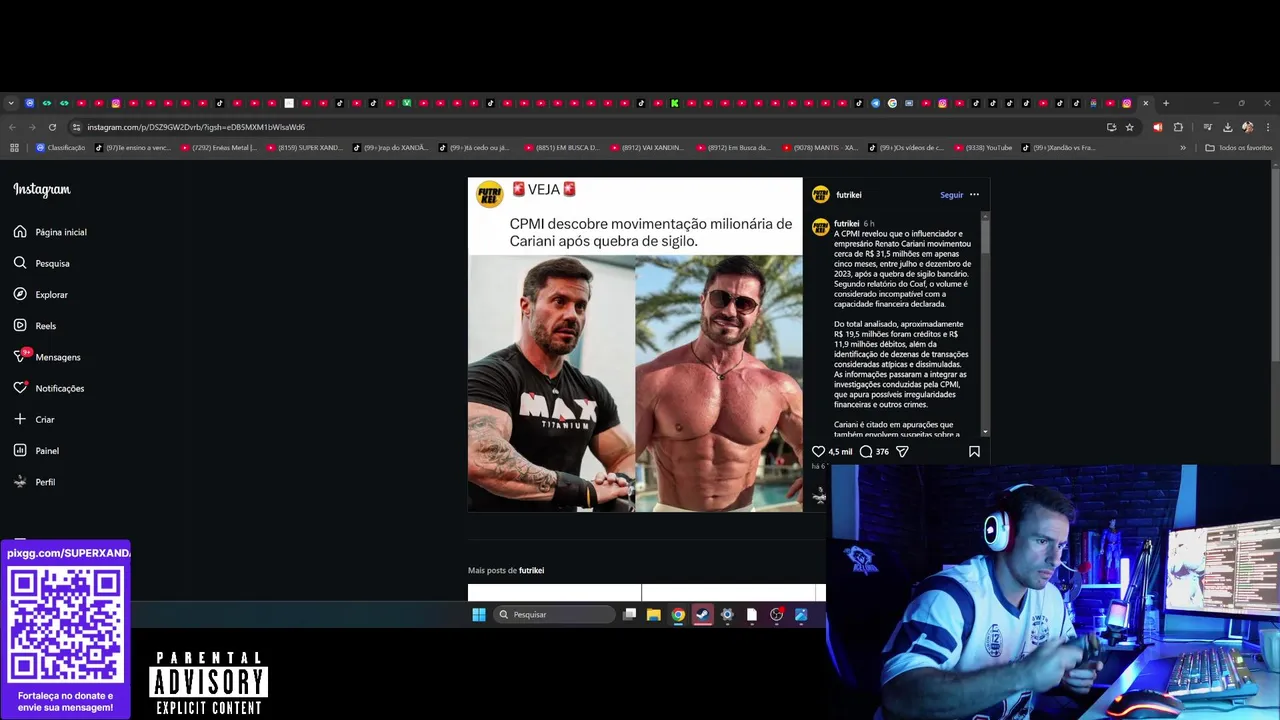Viewport: 1280px width, 720px height.
Task: Click Criar to make a post
Action: 34,420
